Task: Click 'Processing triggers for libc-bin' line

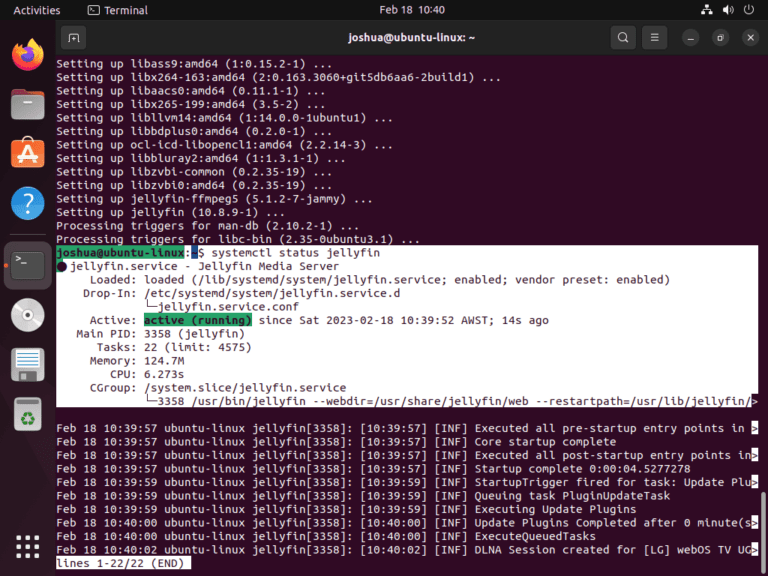Action: 238,240
